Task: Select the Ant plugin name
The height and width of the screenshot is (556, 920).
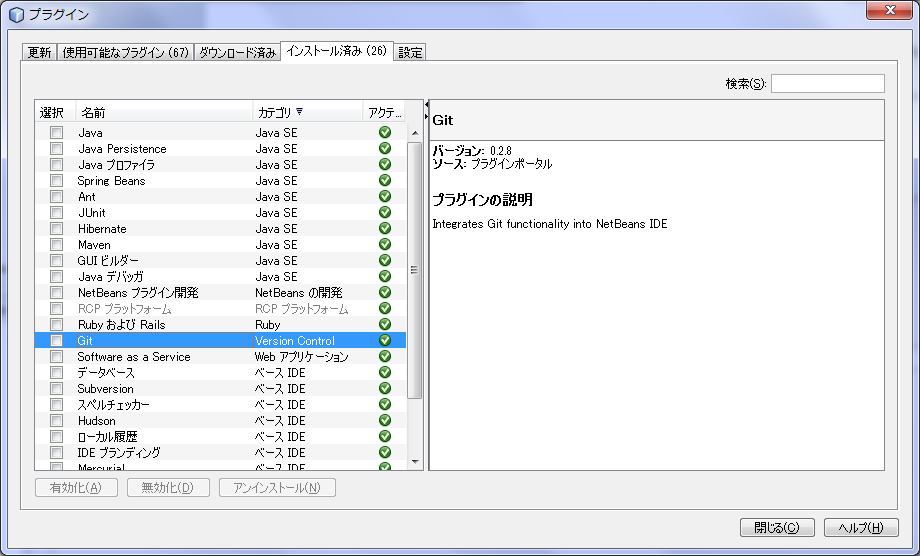Action: point(86,196)
